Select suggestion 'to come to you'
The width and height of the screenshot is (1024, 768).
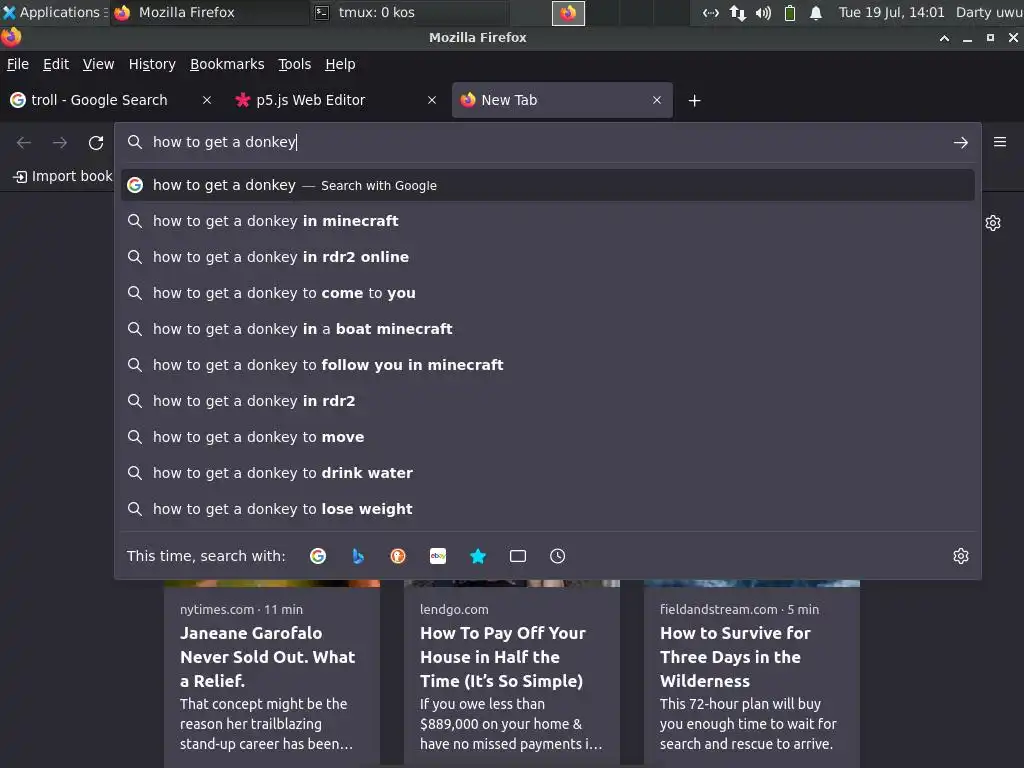pos(547,293)
